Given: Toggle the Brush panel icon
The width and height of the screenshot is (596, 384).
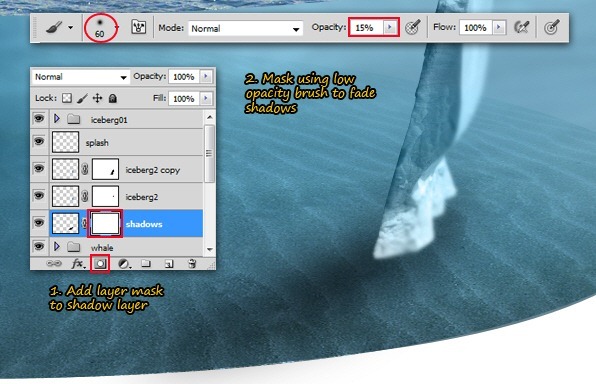Looking at the screenshot, I should tap(139, 27).
